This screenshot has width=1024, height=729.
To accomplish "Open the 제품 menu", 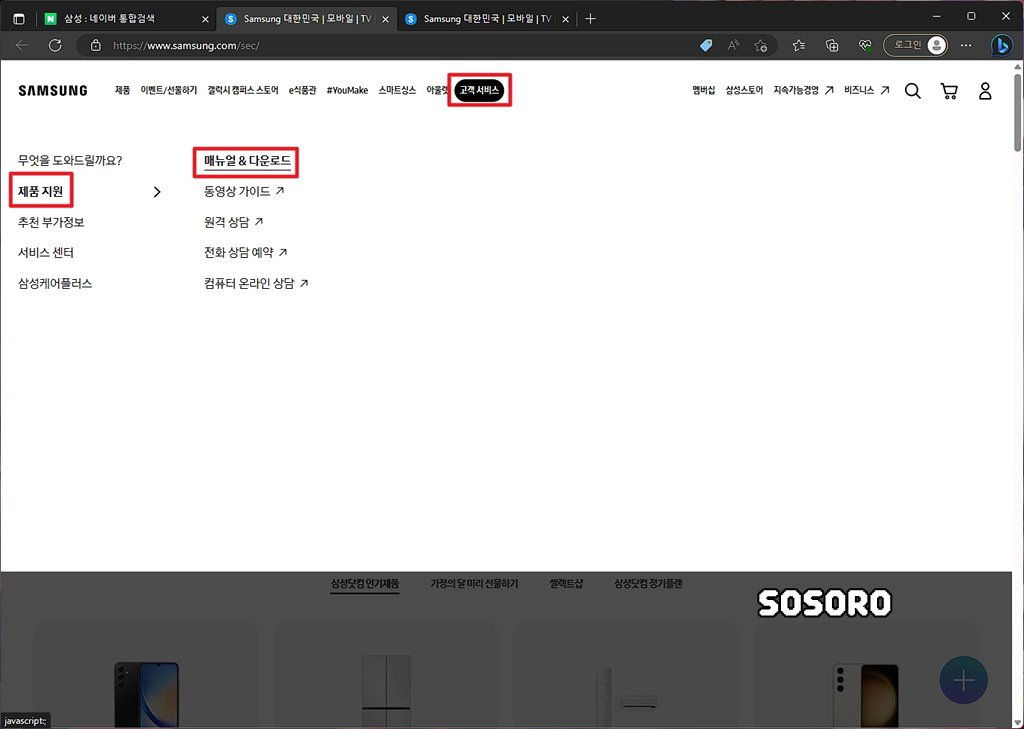I will pos(122,91).
